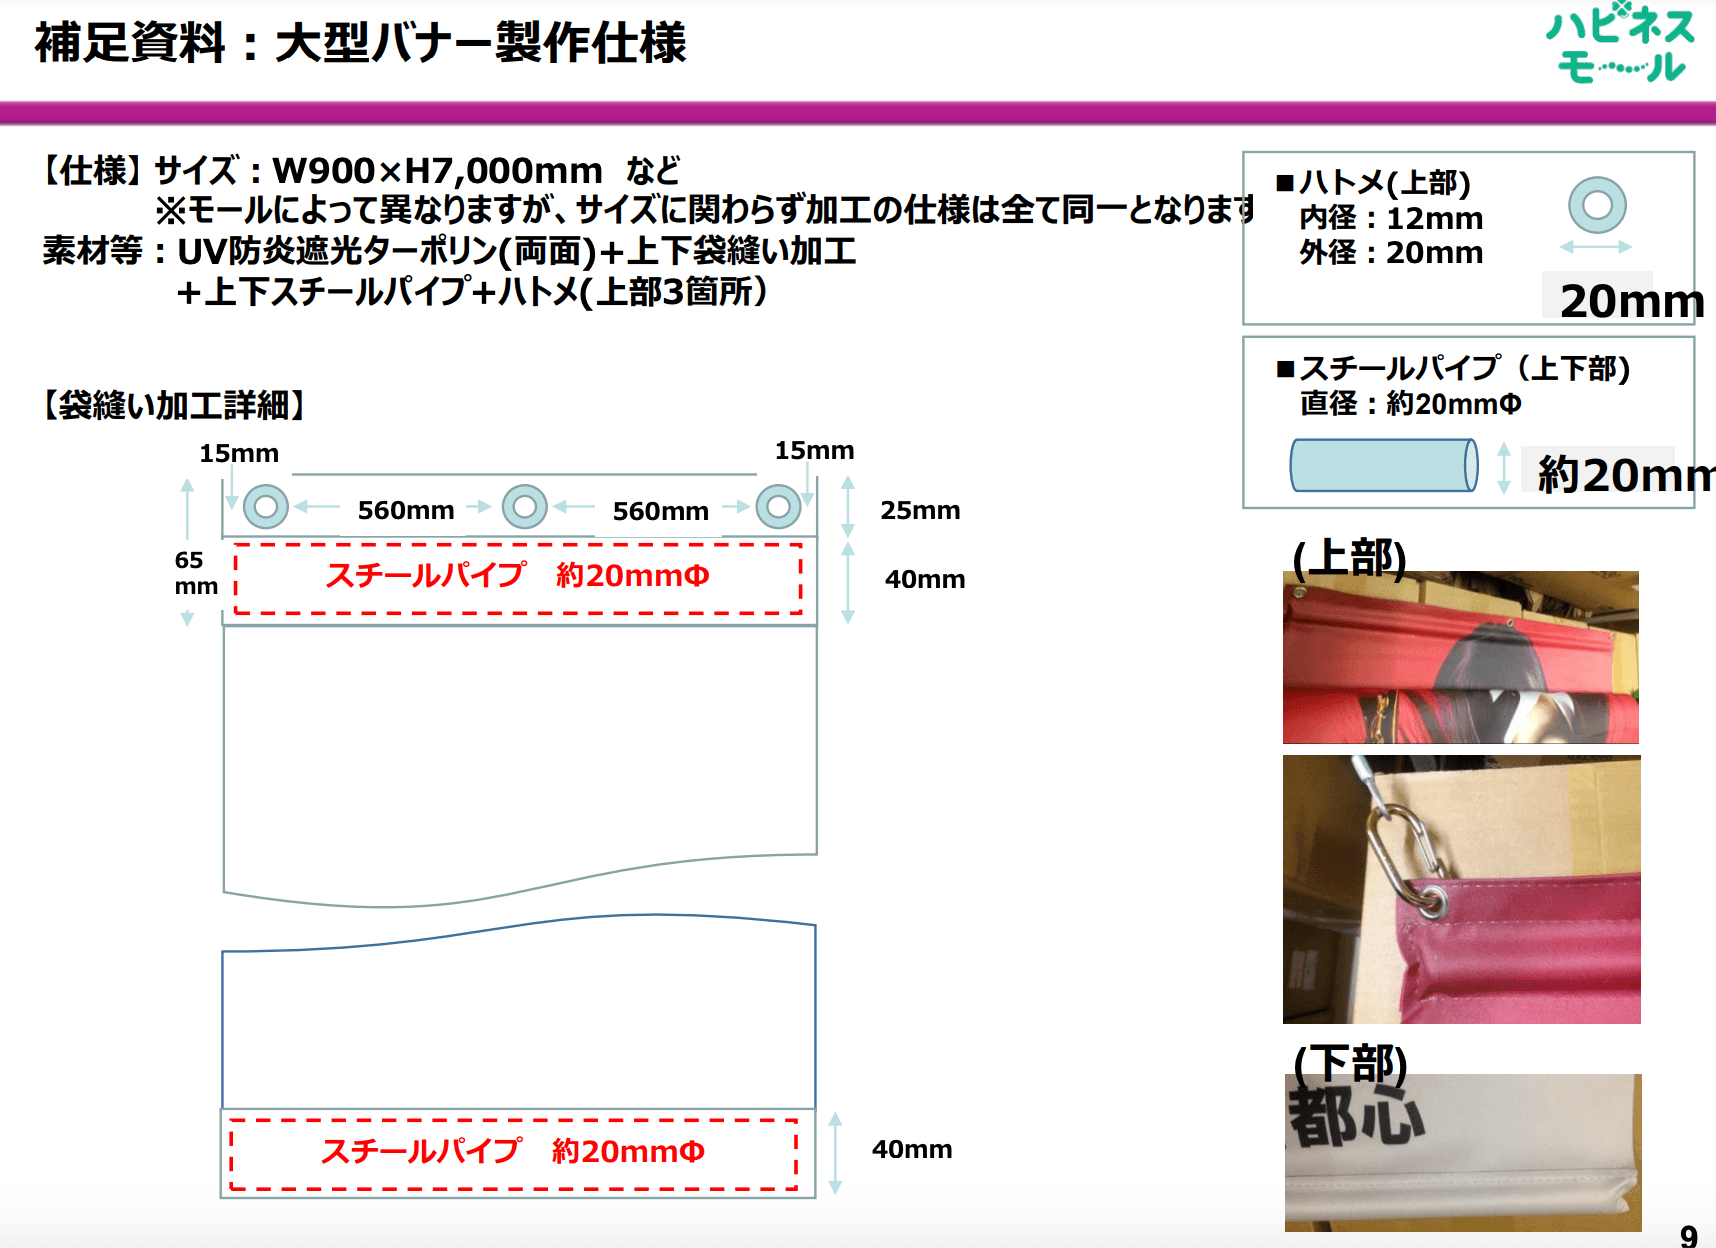The image size is (1716, 1248).
Task: Click the blue steel pipe cylinder illustration
Action: [1383, 466]
